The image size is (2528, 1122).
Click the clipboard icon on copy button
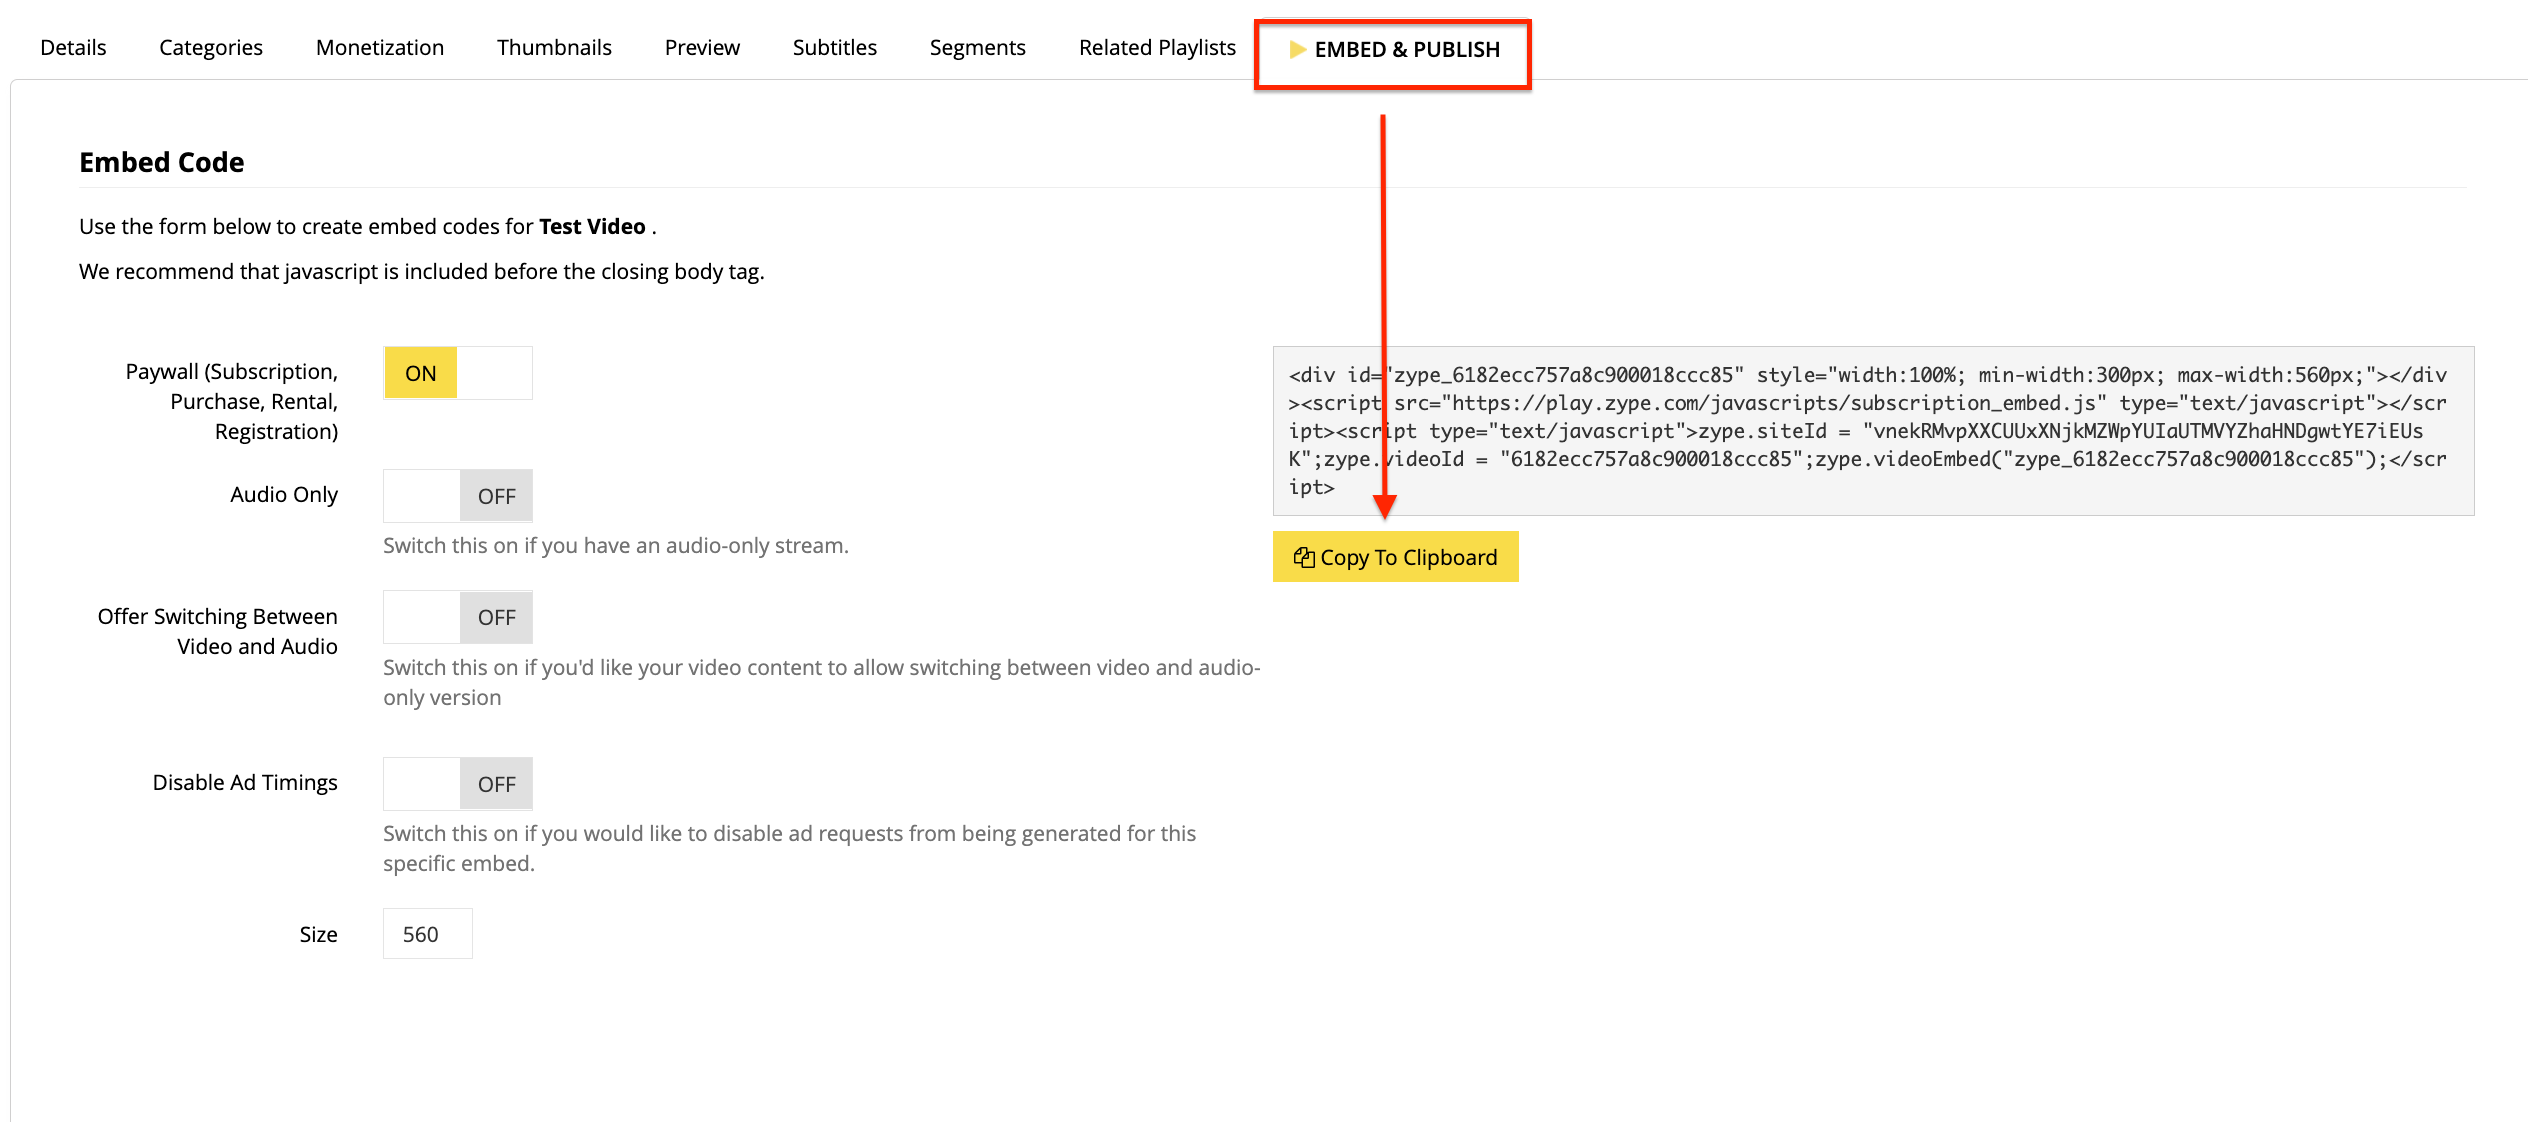tap(1304, 557)
